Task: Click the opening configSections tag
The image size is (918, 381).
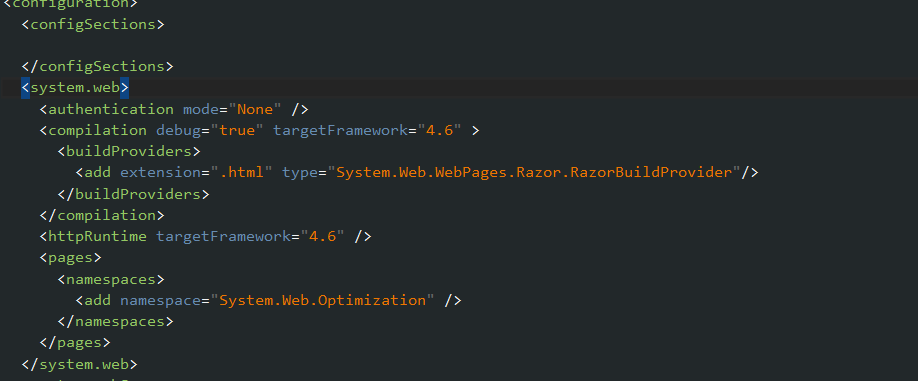Action: click(93, 25)
